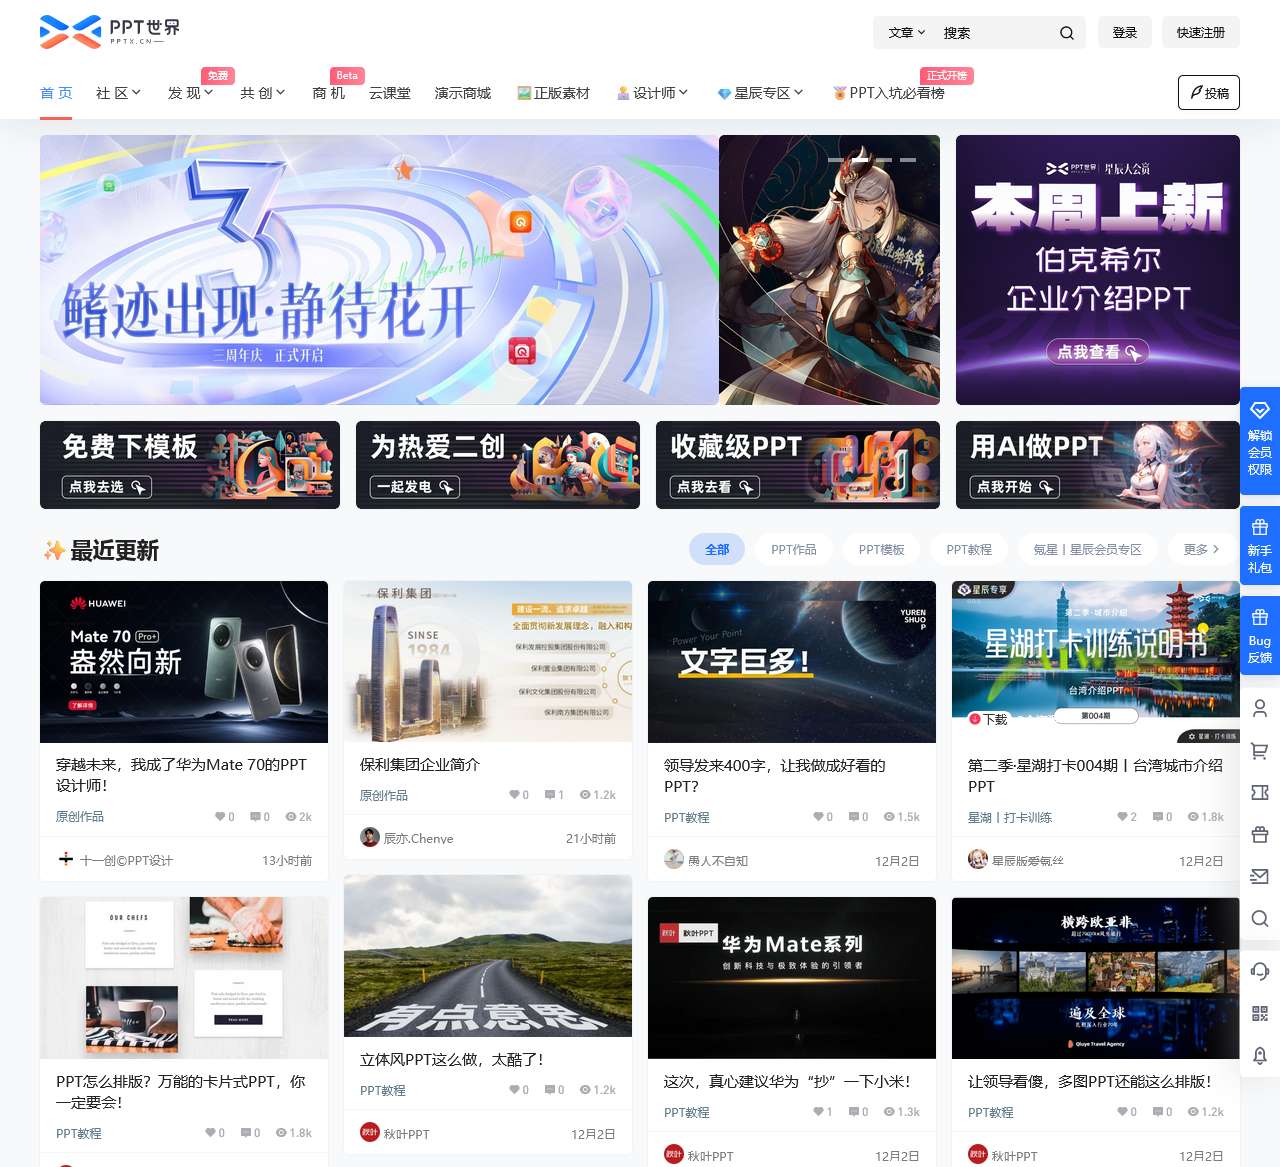Open the 有点意思 road card thumbnail
Viewport: 1280px width, 1167px height.
pos(488,956)
